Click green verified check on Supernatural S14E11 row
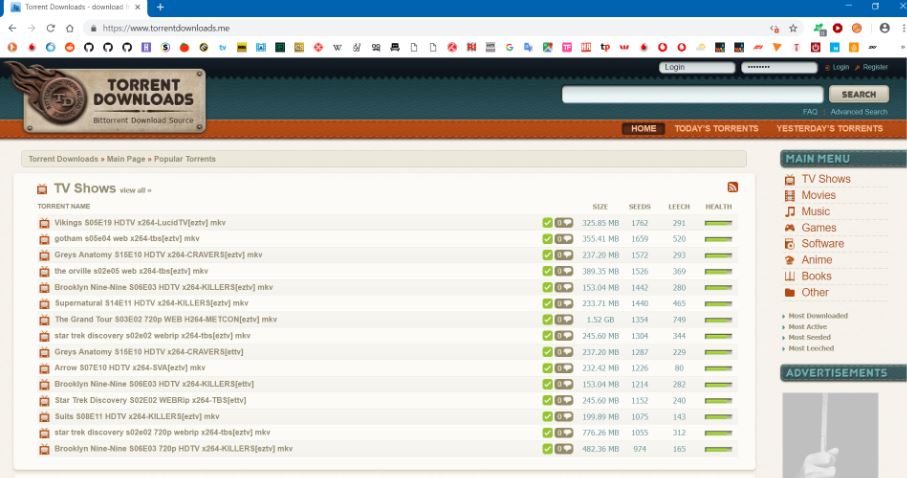The width and height of the screenshot is (907, 478). coord(547,303)
